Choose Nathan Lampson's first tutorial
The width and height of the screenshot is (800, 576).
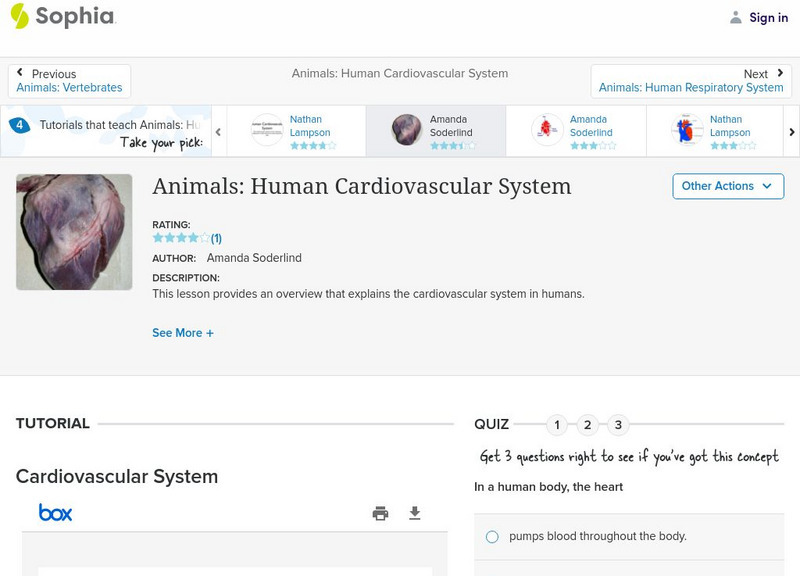296,131
